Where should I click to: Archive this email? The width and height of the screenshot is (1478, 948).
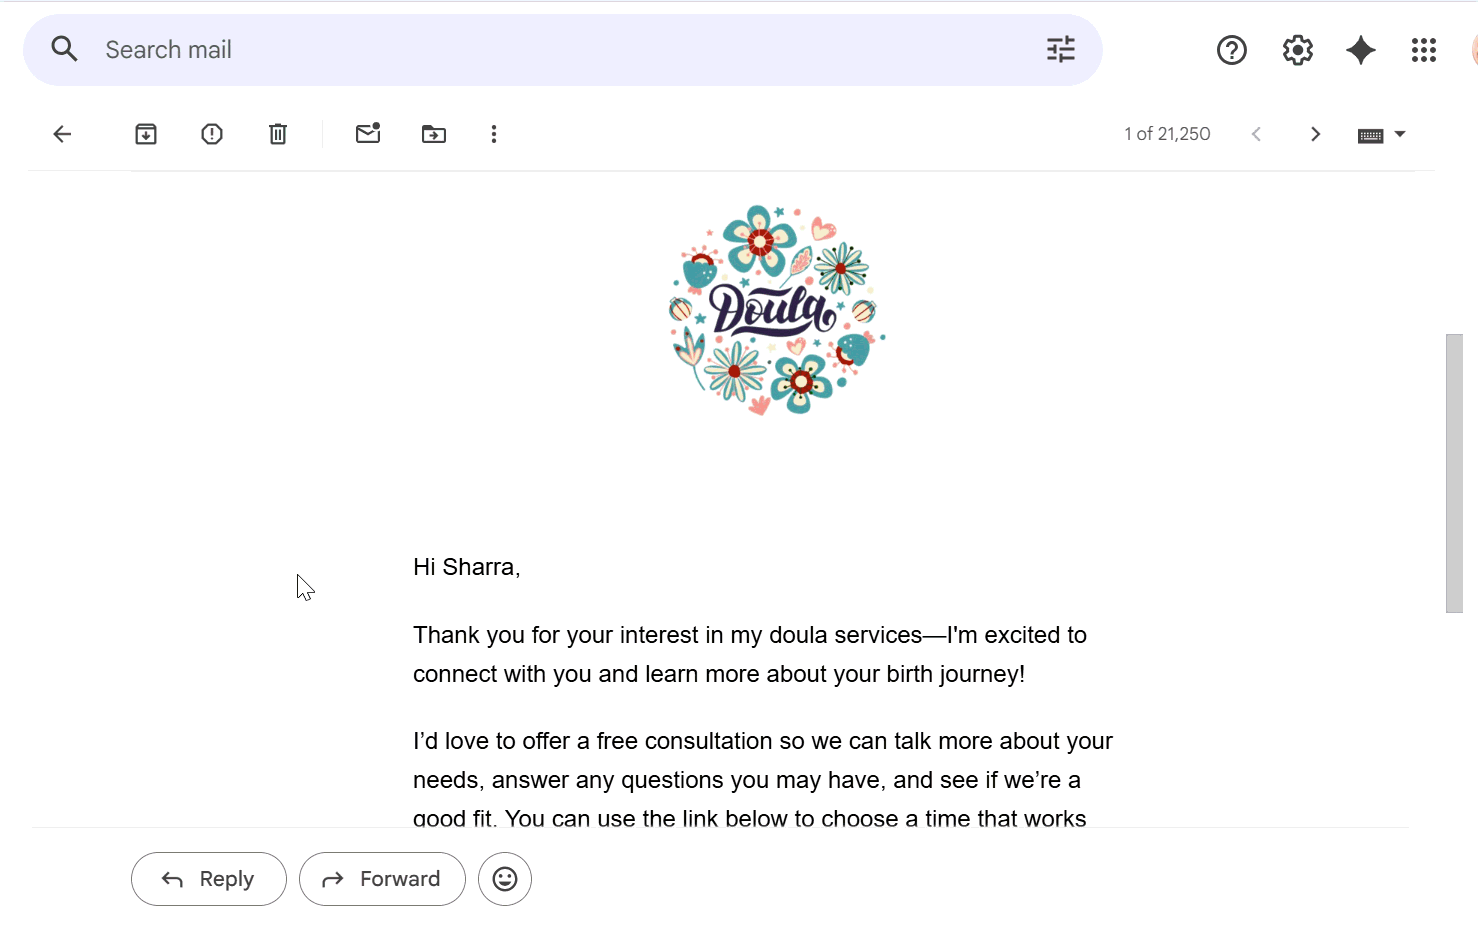[x=146, y=134]
